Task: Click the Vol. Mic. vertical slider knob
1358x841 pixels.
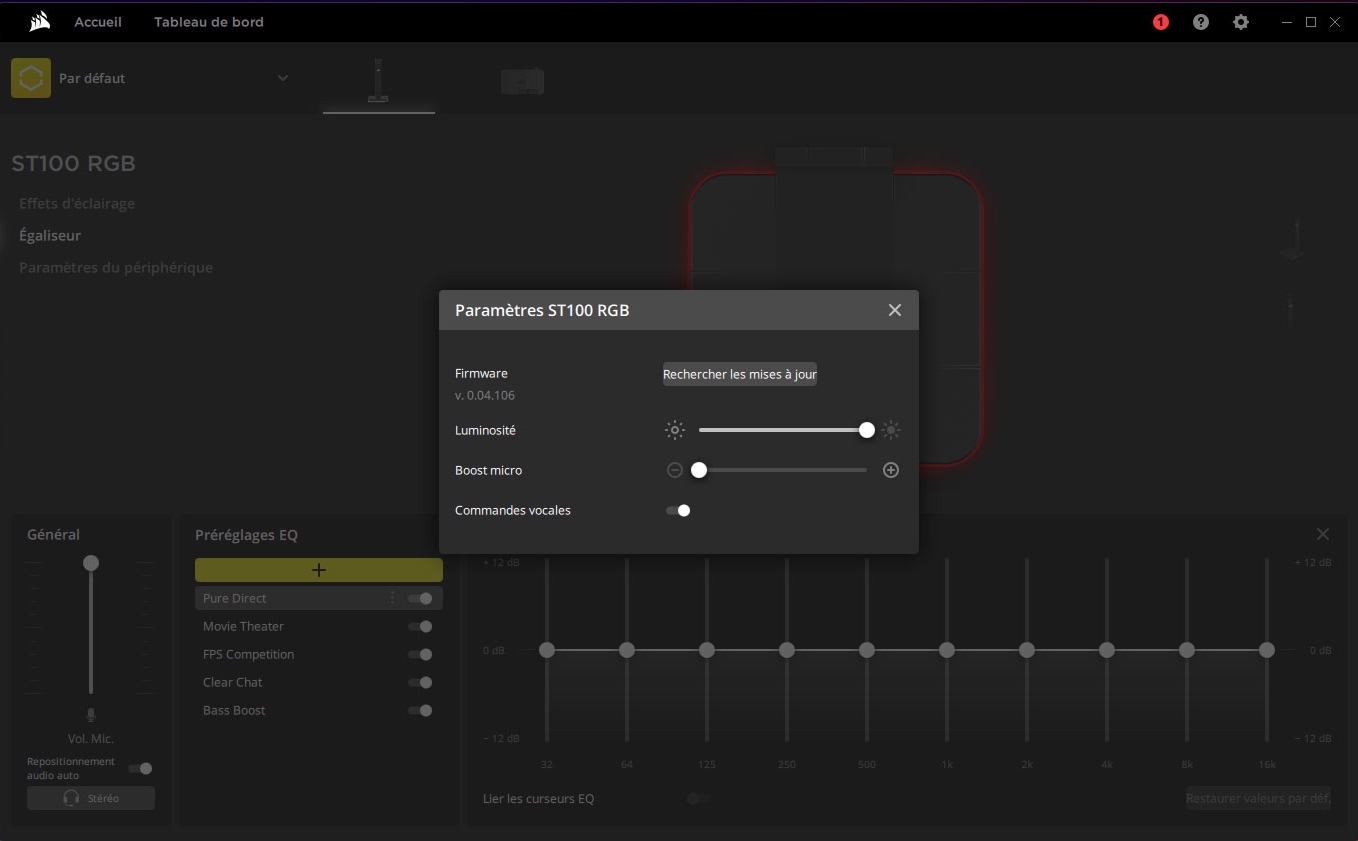Action: pos(91,563)
